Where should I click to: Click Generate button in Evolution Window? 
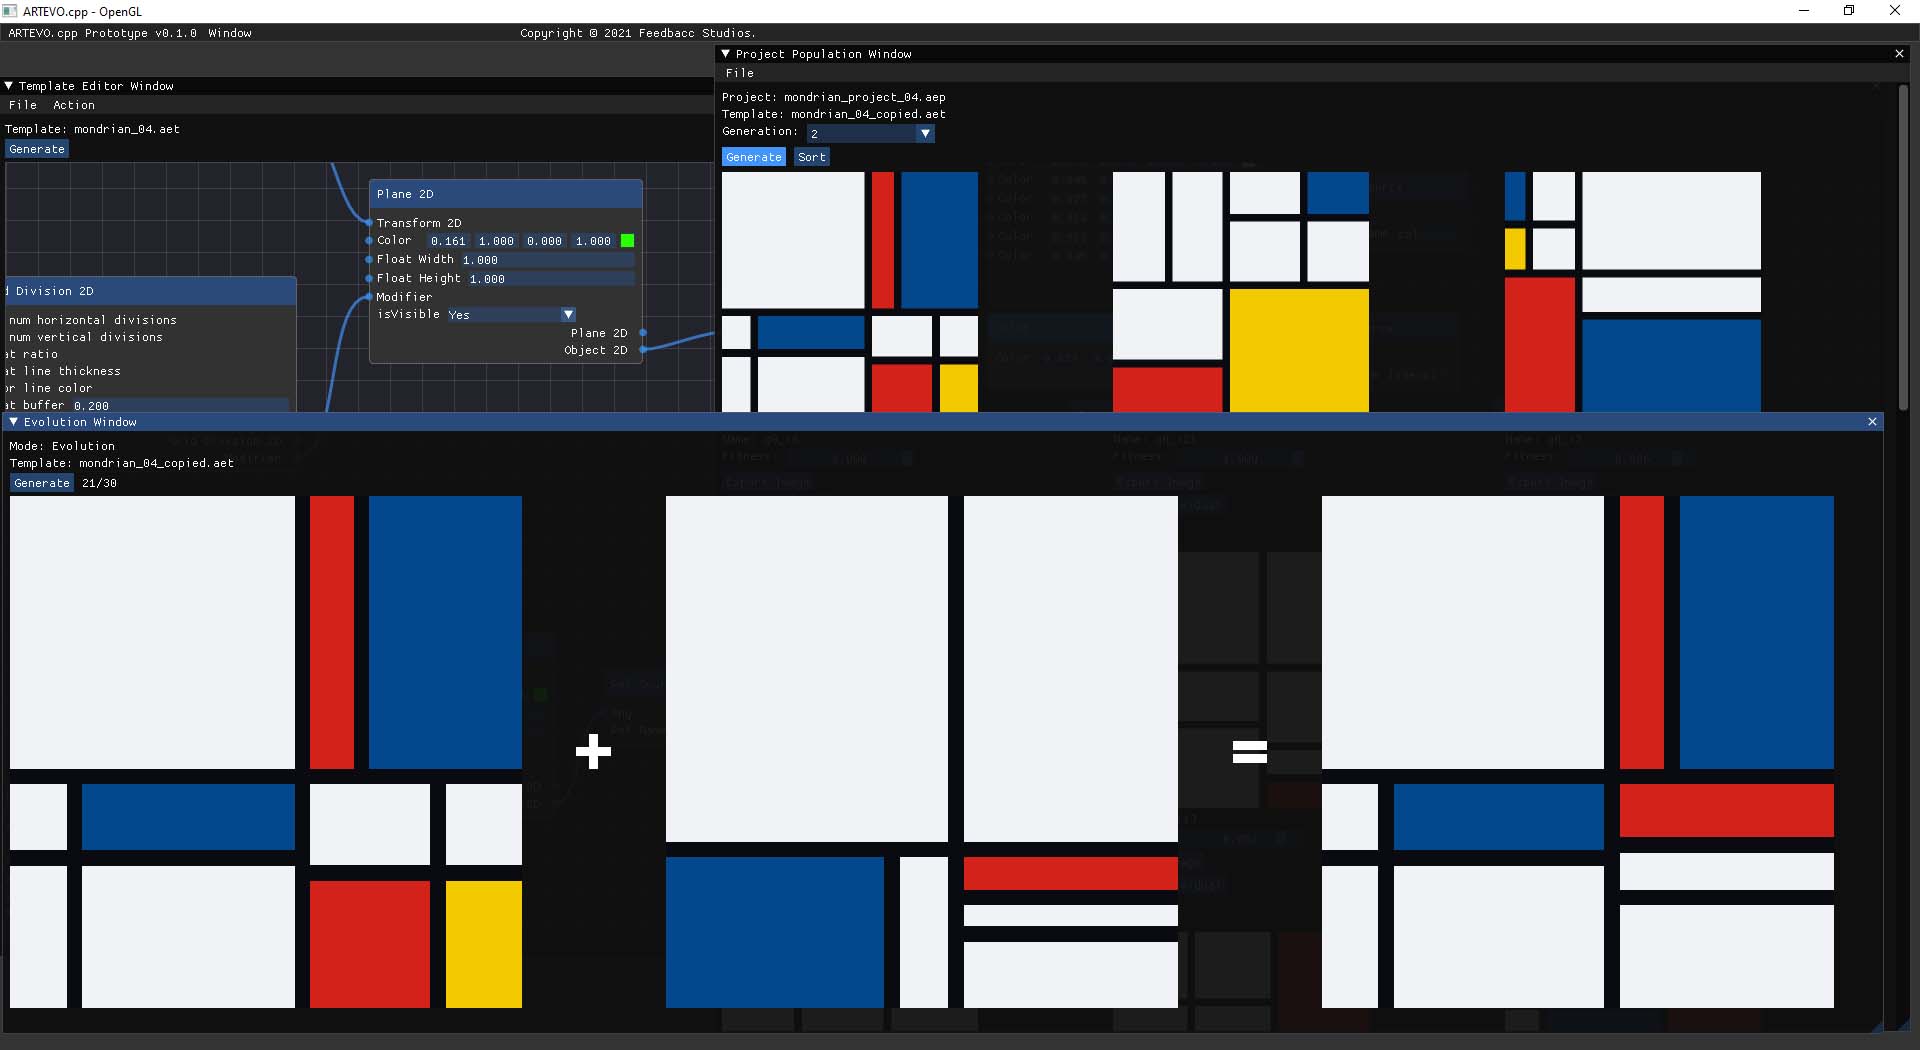pyautogui.click(x=42, y=483)
